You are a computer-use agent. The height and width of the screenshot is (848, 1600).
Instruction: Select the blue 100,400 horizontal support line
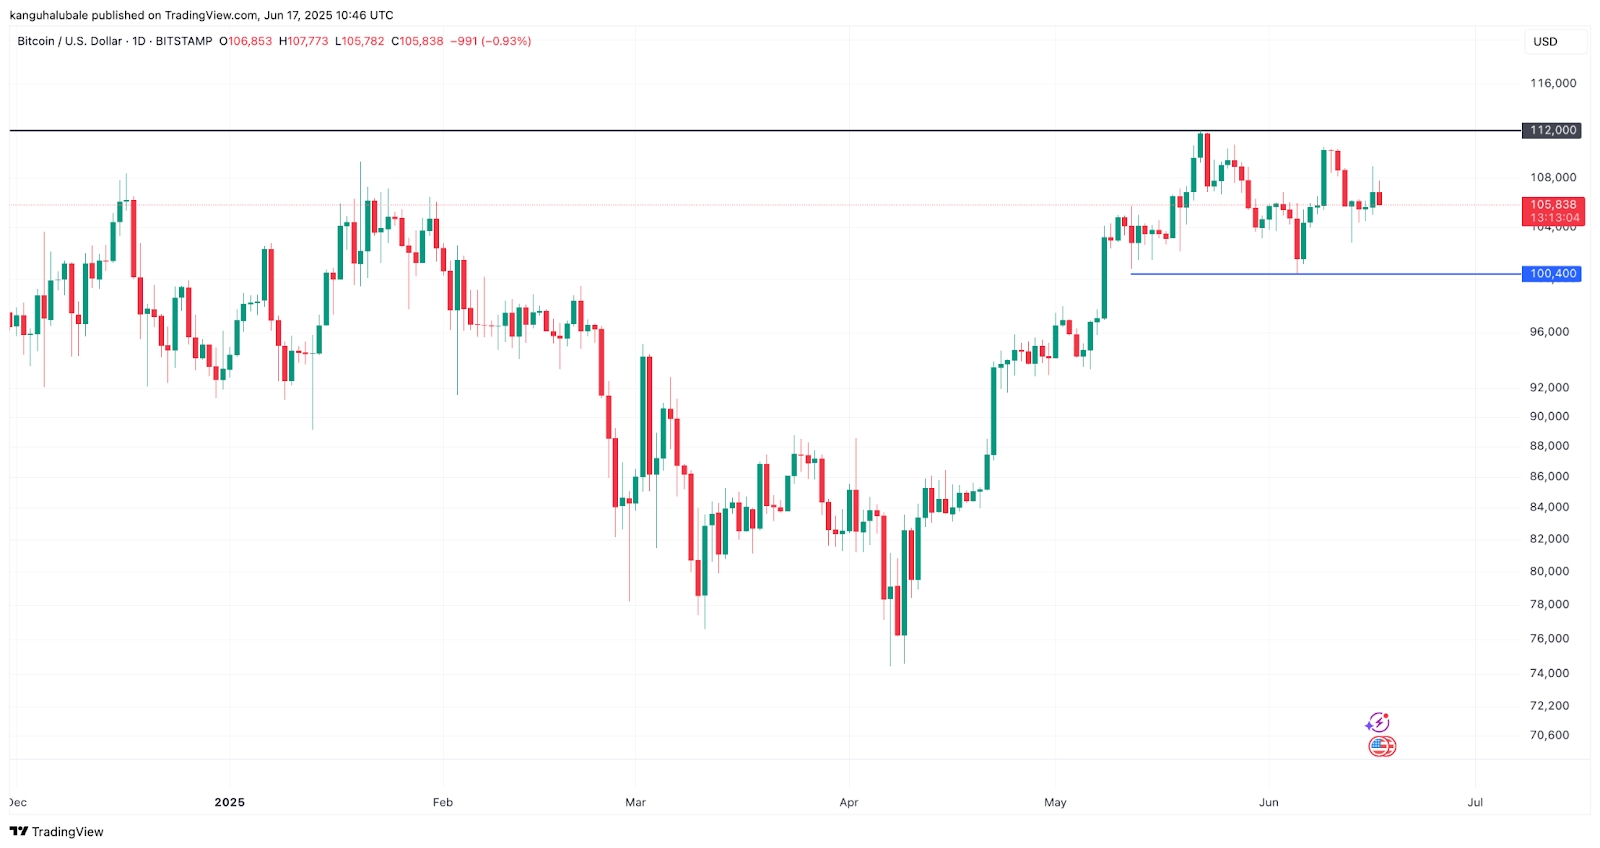pos(1400,274)
